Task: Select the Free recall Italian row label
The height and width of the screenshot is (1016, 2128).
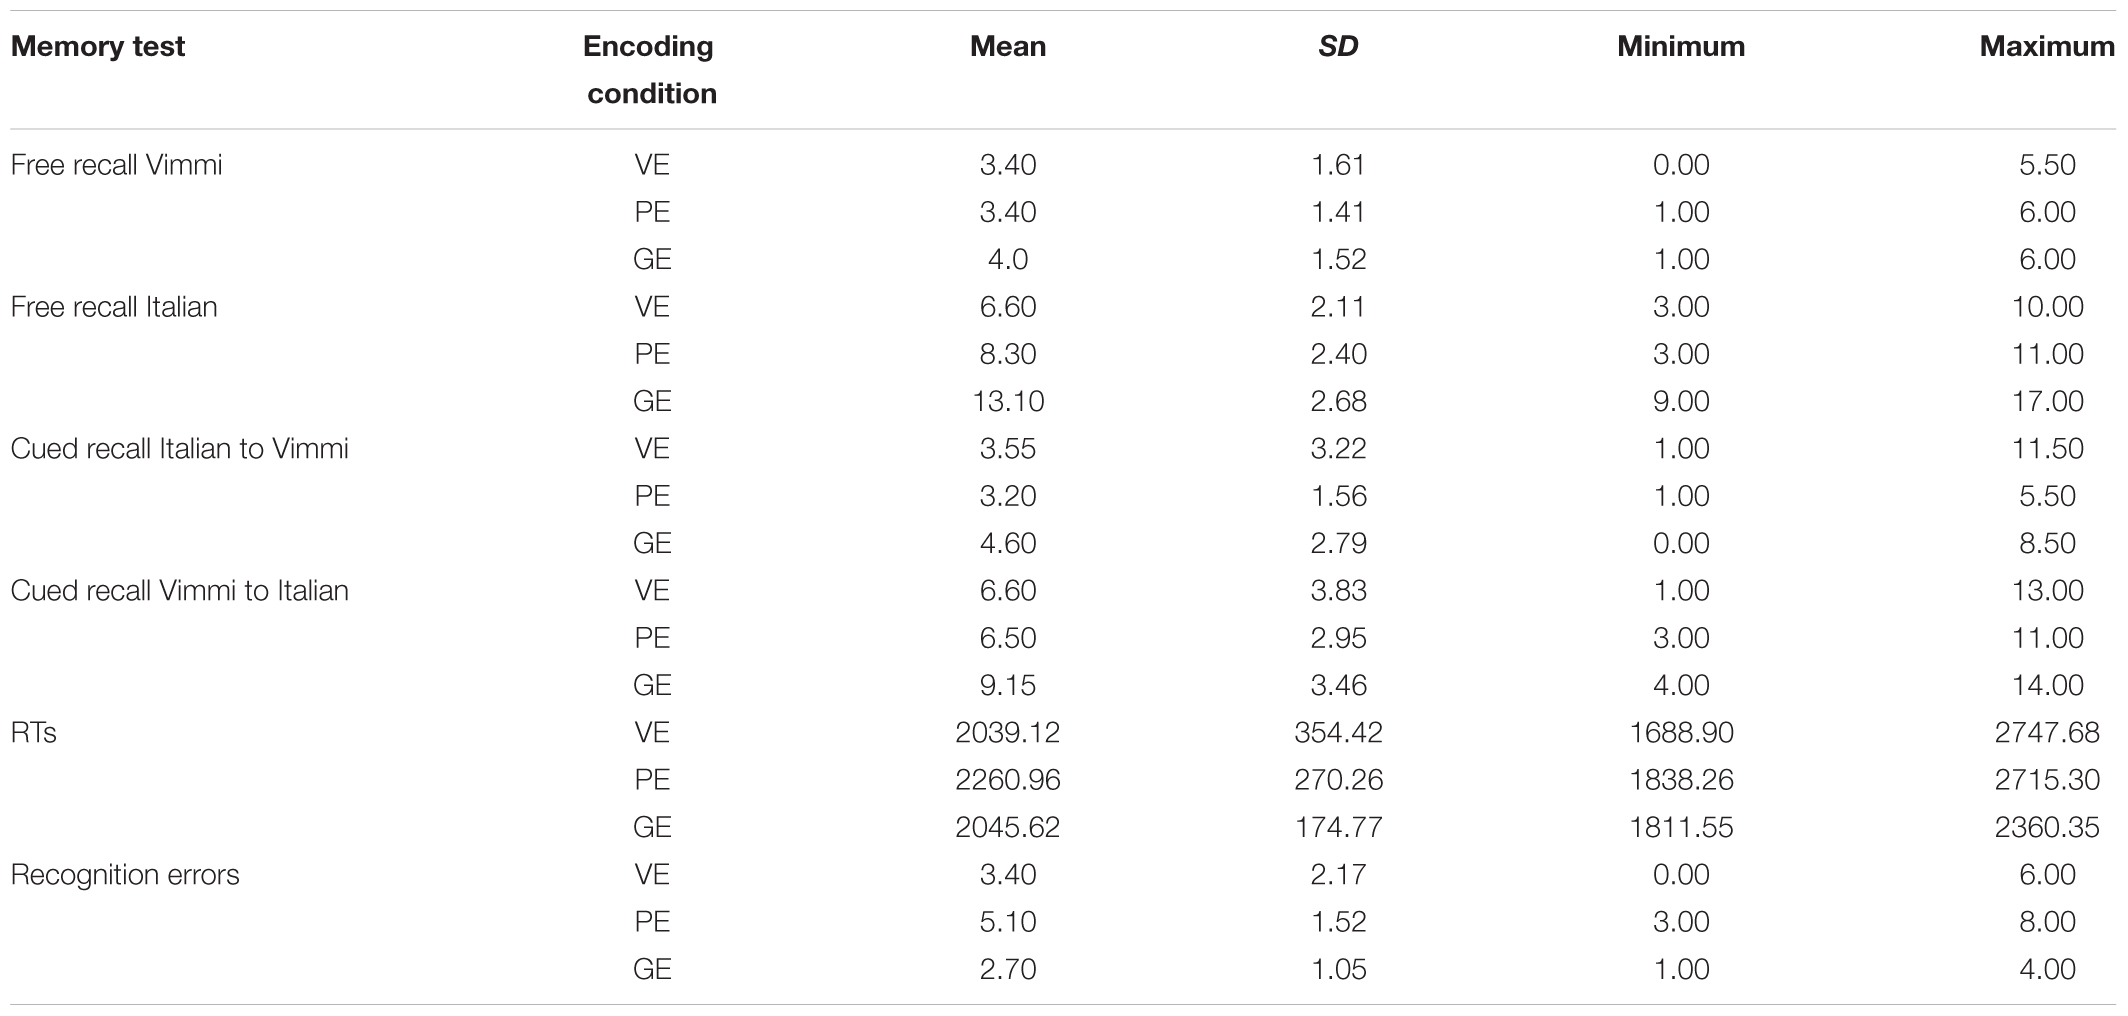Action: (114, 307)
